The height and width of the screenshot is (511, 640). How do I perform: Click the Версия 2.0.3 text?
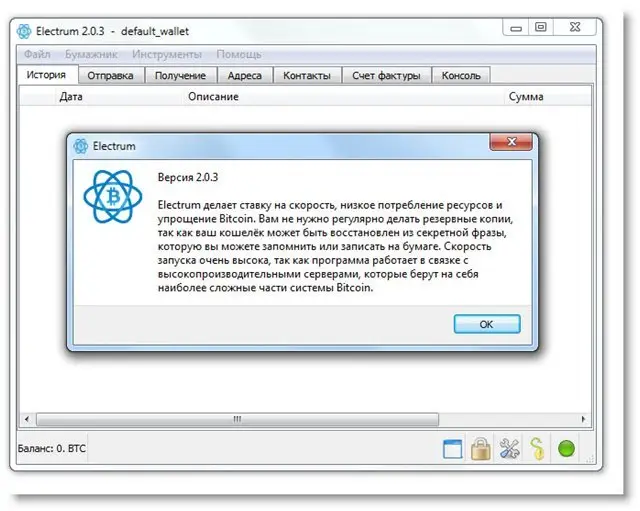[x=188, y=177]
